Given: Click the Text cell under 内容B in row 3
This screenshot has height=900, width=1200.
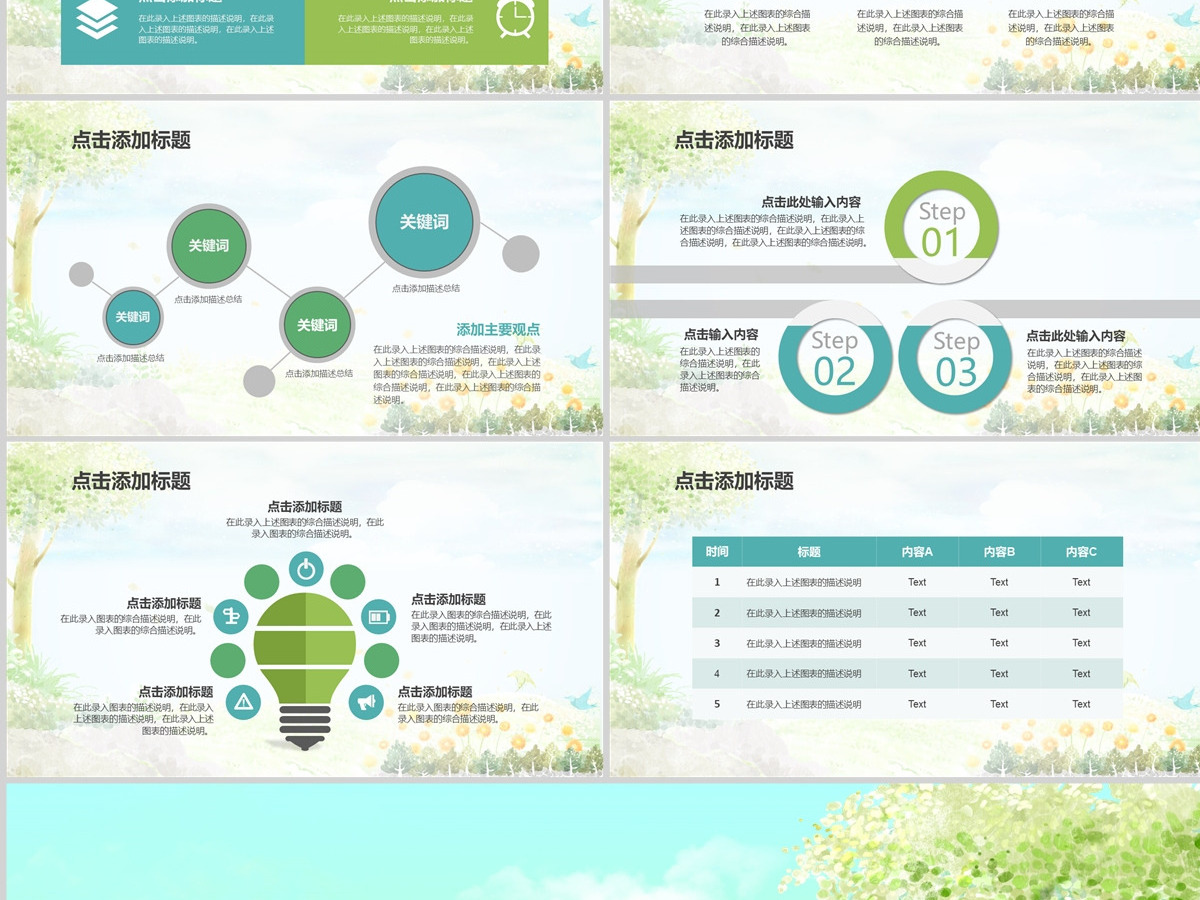Looking at the screenshot, I should pyautogui.click(x=999, y=643).
